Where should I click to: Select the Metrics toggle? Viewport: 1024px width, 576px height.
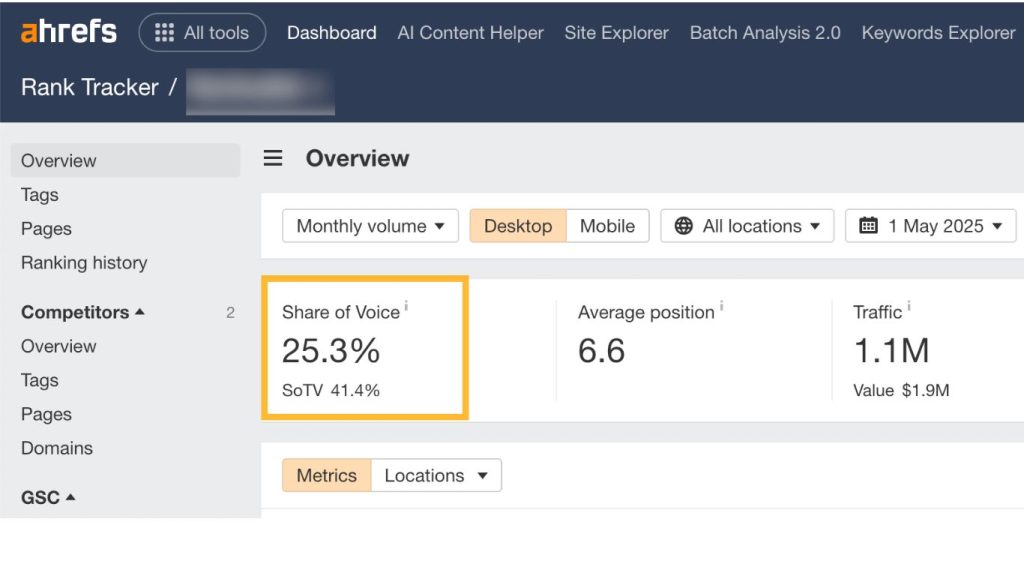[327, 475]
